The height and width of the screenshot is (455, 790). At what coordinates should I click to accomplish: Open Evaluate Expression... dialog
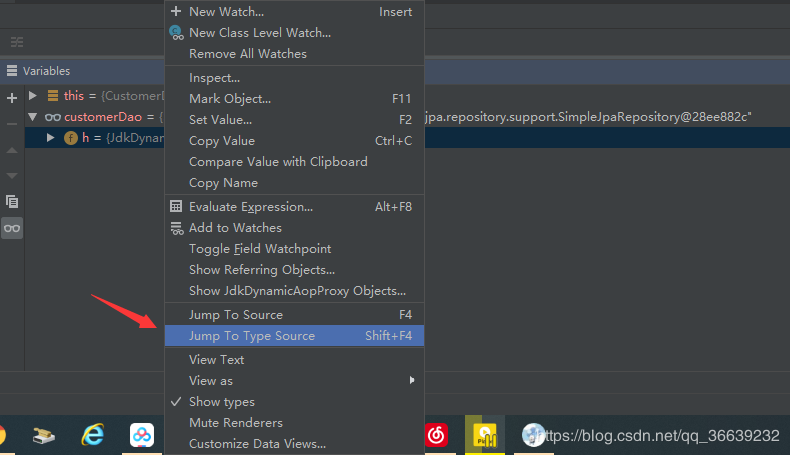(x=294, y=207)
